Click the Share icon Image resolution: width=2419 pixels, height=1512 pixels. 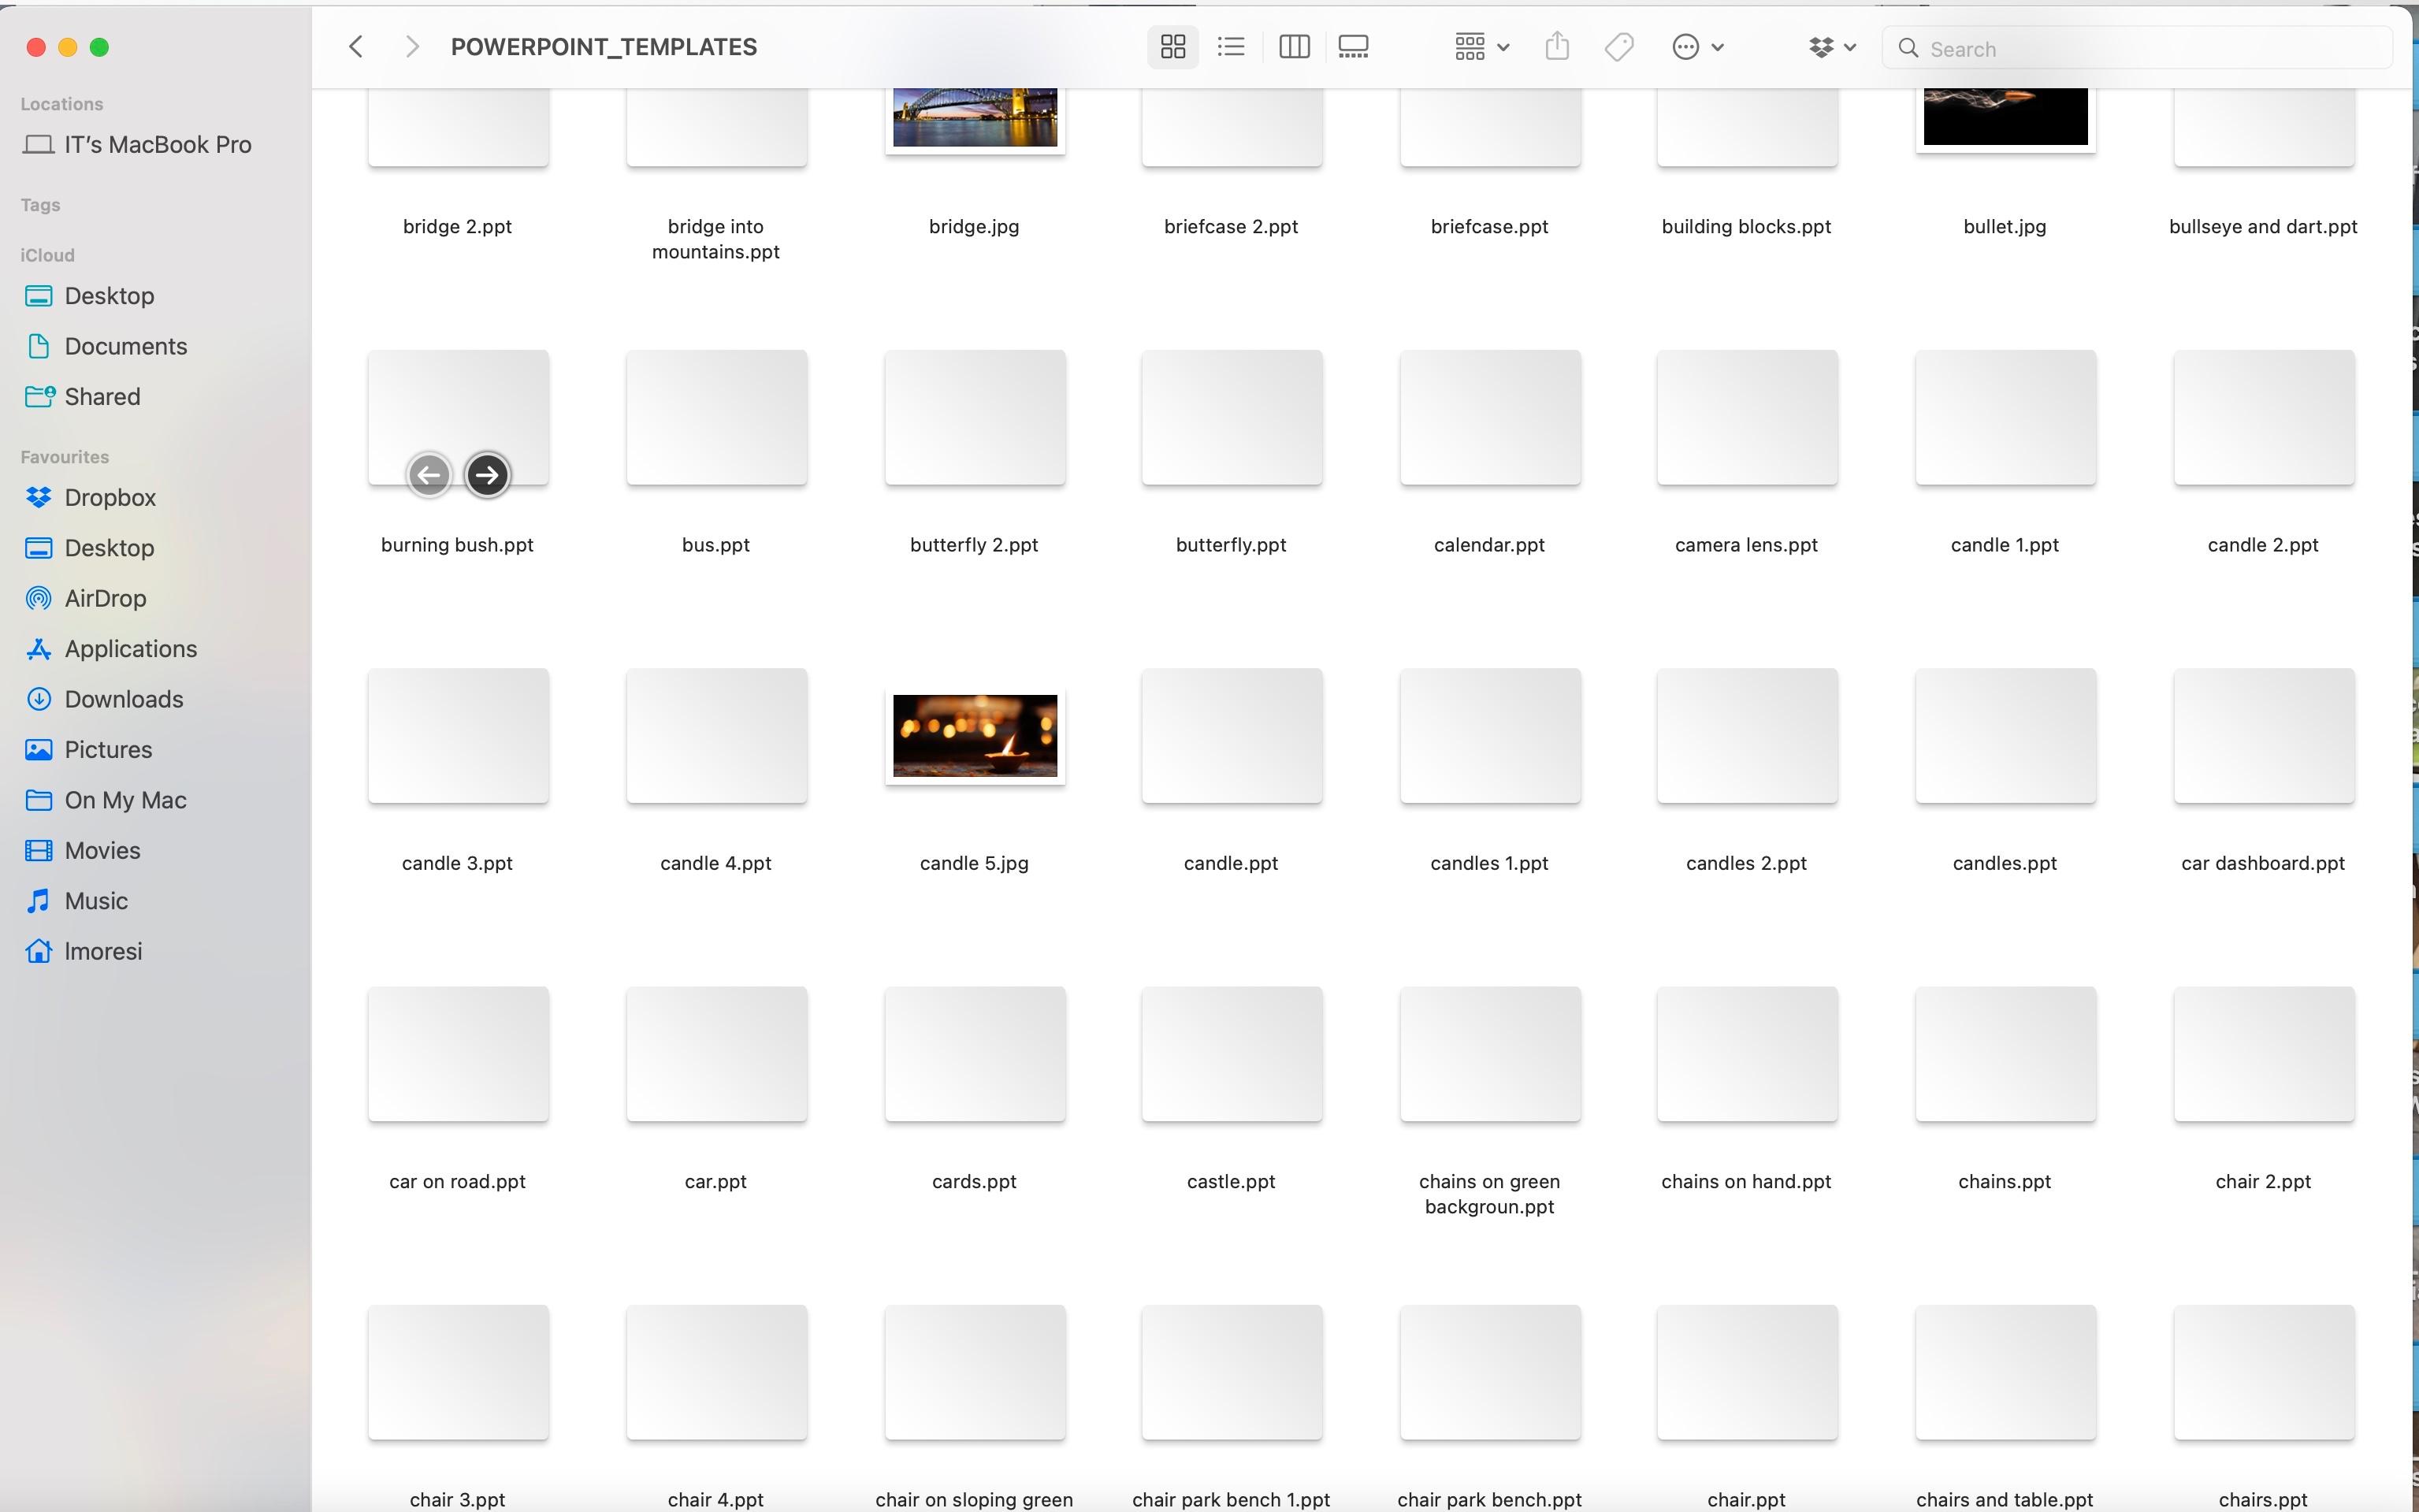[1557, 47]
